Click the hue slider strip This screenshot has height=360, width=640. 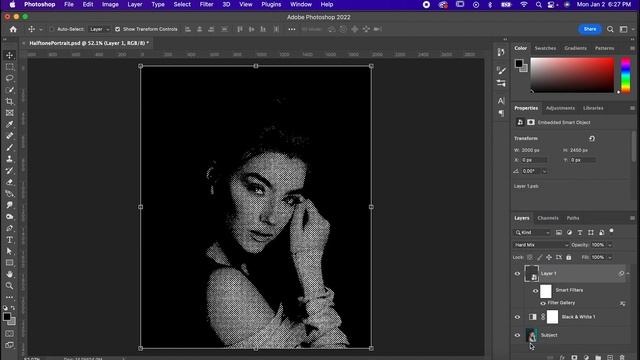click(625, 75)
